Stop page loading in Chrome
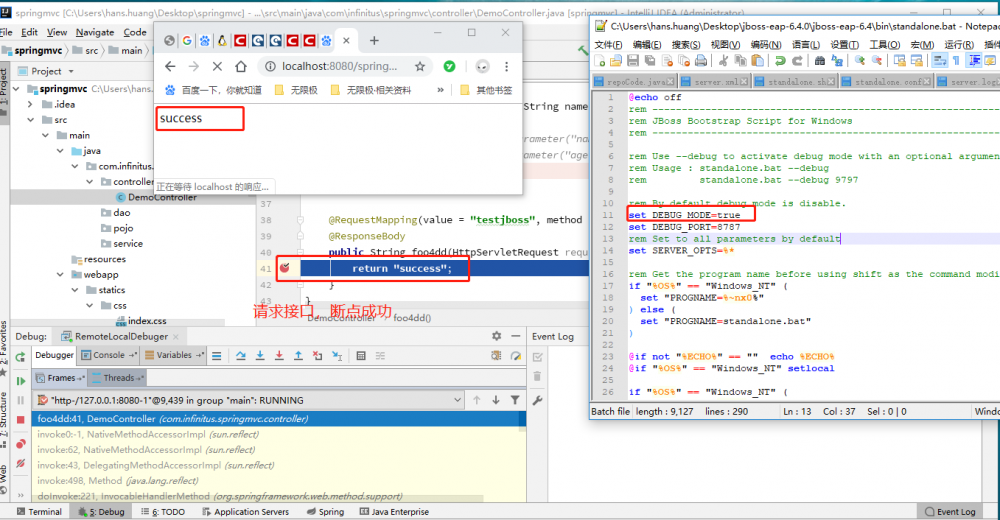This screenshot has height=520, width=1000. (x=217, y=66)
